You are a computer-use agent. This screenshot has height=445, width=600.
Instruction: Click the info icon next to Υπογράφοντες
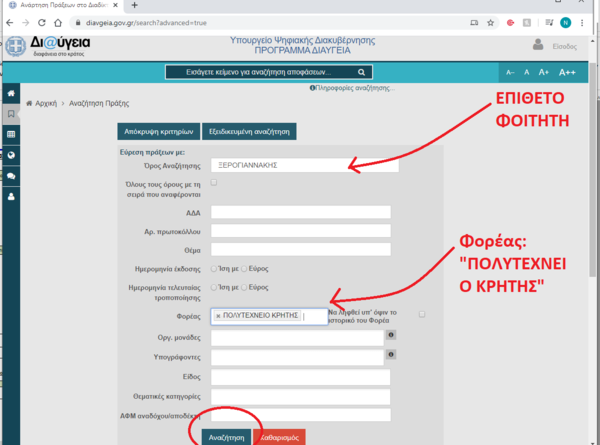(390, 355)
